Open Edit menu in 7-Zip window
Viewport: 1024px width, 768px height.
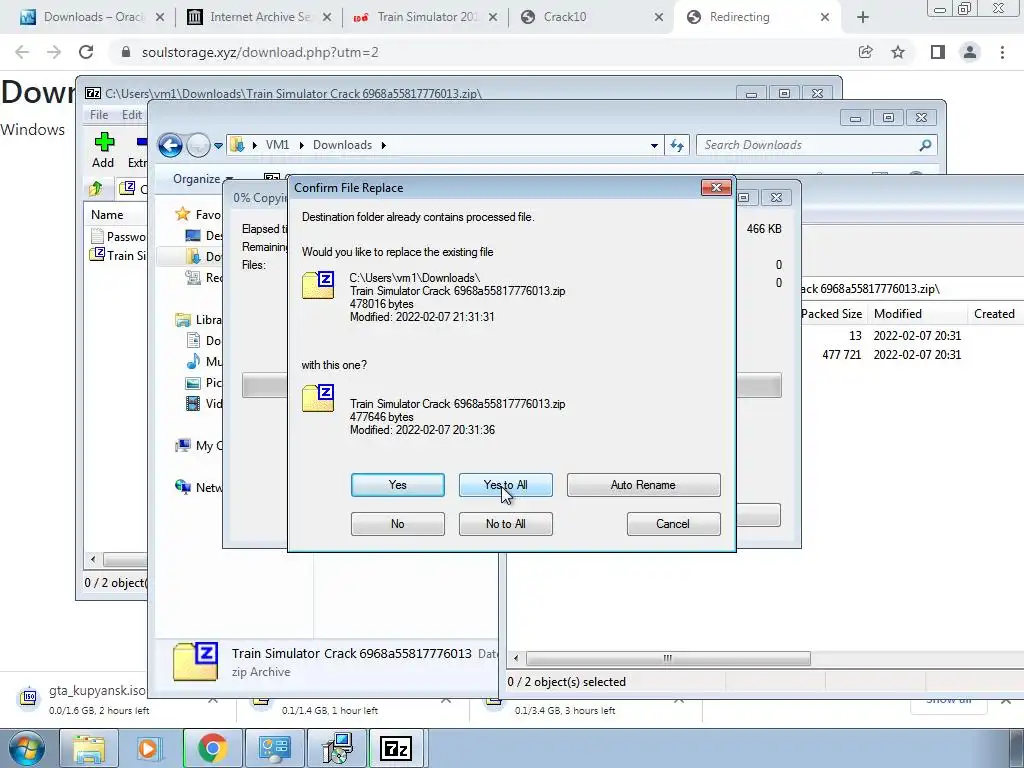point(131,115)
